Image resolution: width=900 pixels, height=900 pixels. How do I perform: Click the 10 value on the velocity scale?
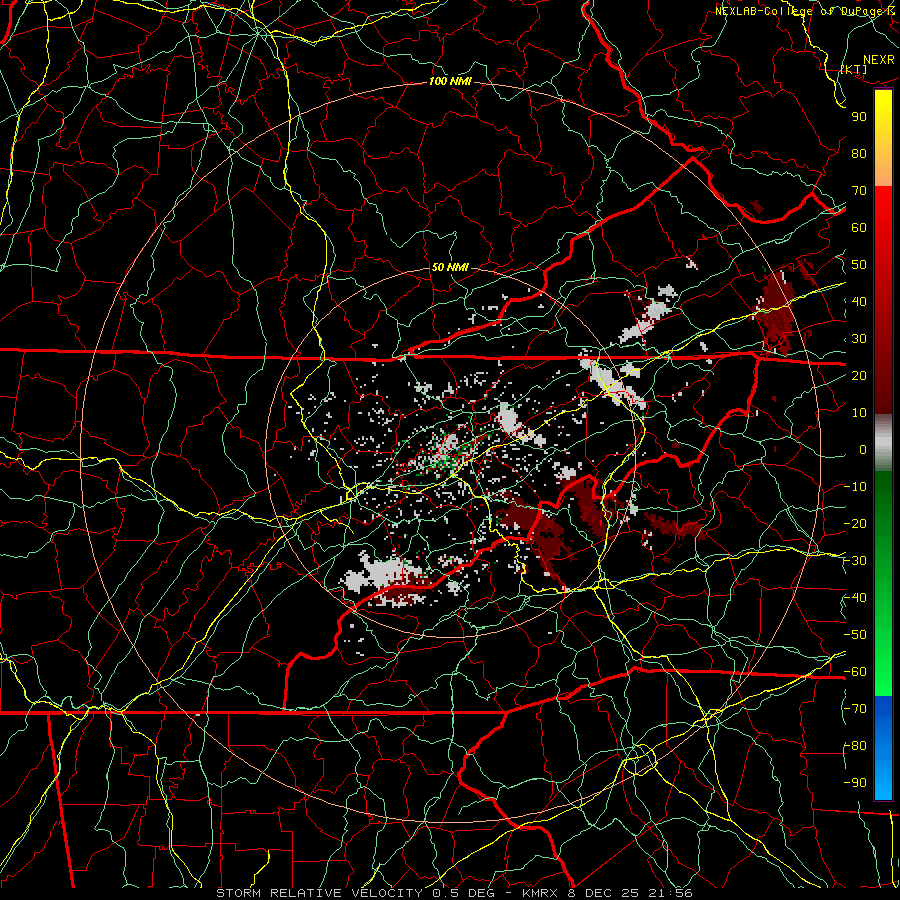859,413
